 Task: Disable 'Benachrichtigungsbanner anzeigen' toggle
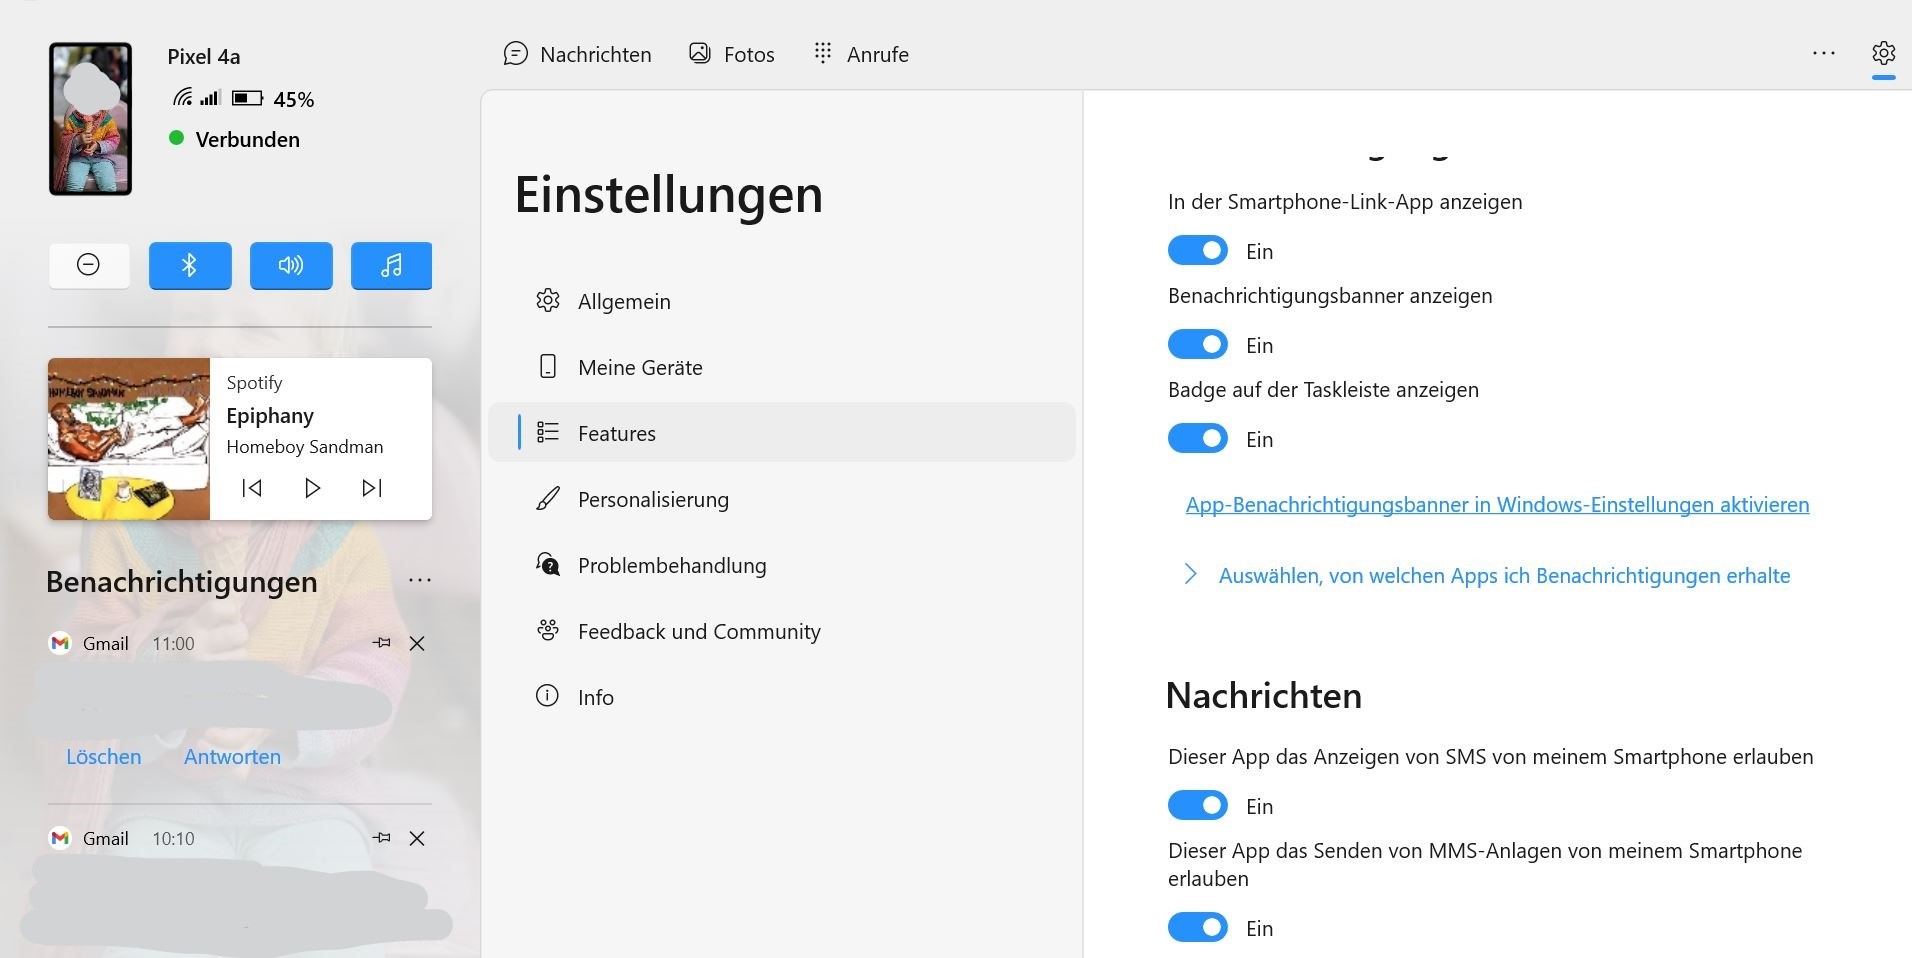click(1197, 345)
